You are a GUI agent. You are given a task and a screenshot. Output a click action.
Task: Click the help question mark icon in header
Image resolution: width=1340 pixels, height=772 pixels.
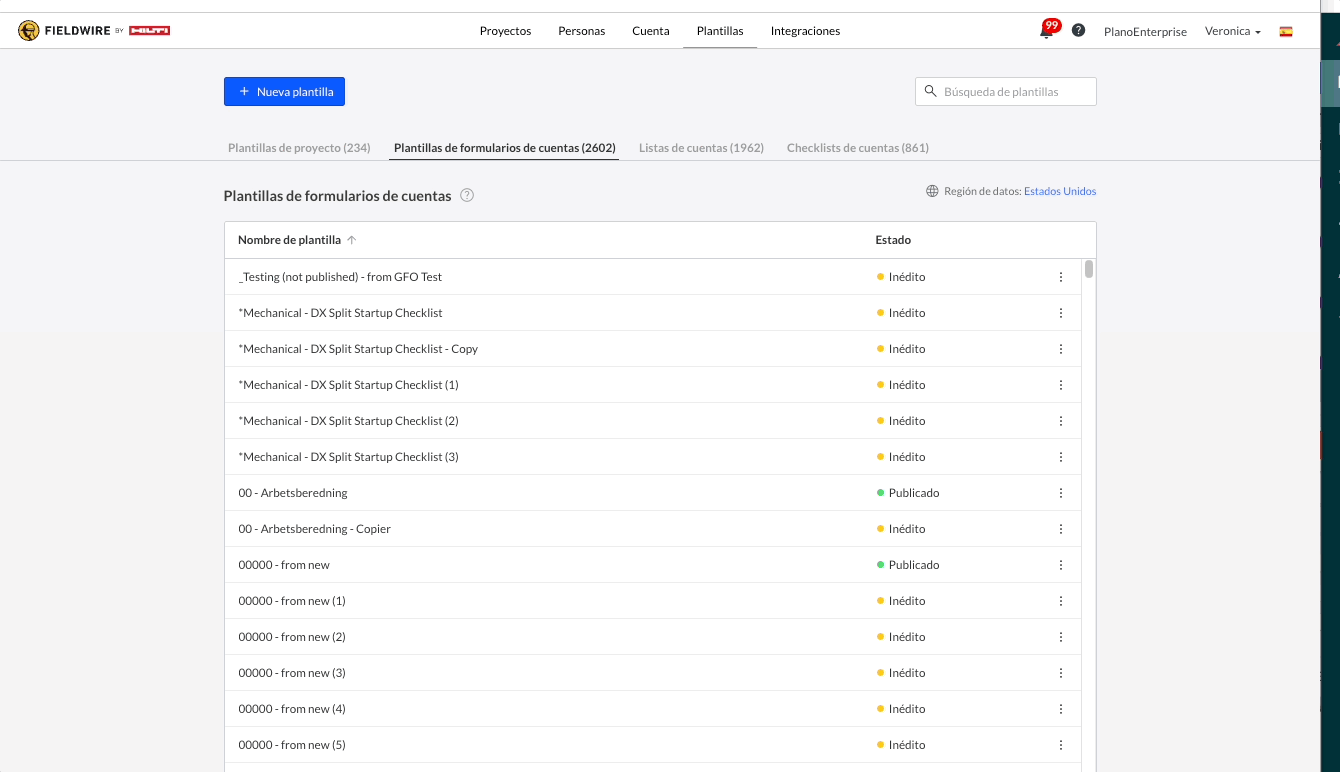(1078, 31)
